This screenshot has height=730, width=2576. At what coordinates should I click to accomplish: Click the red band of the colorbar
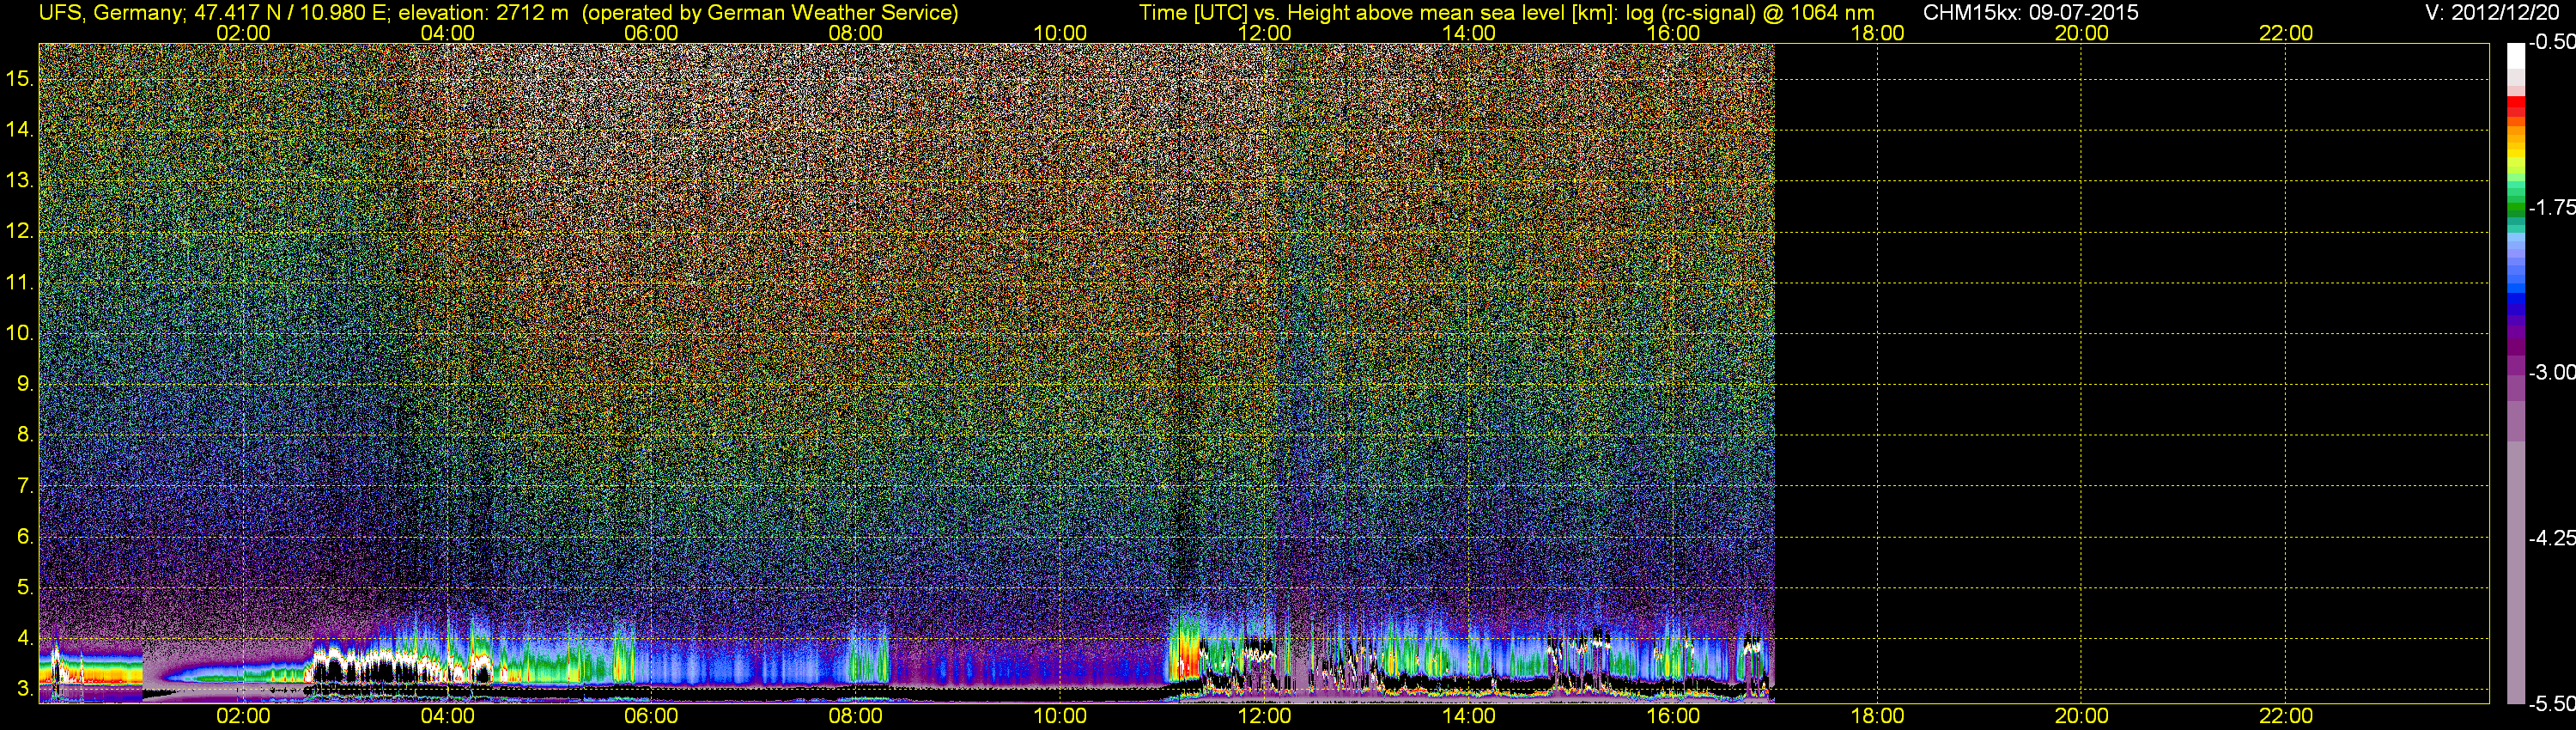point(2516,108)
